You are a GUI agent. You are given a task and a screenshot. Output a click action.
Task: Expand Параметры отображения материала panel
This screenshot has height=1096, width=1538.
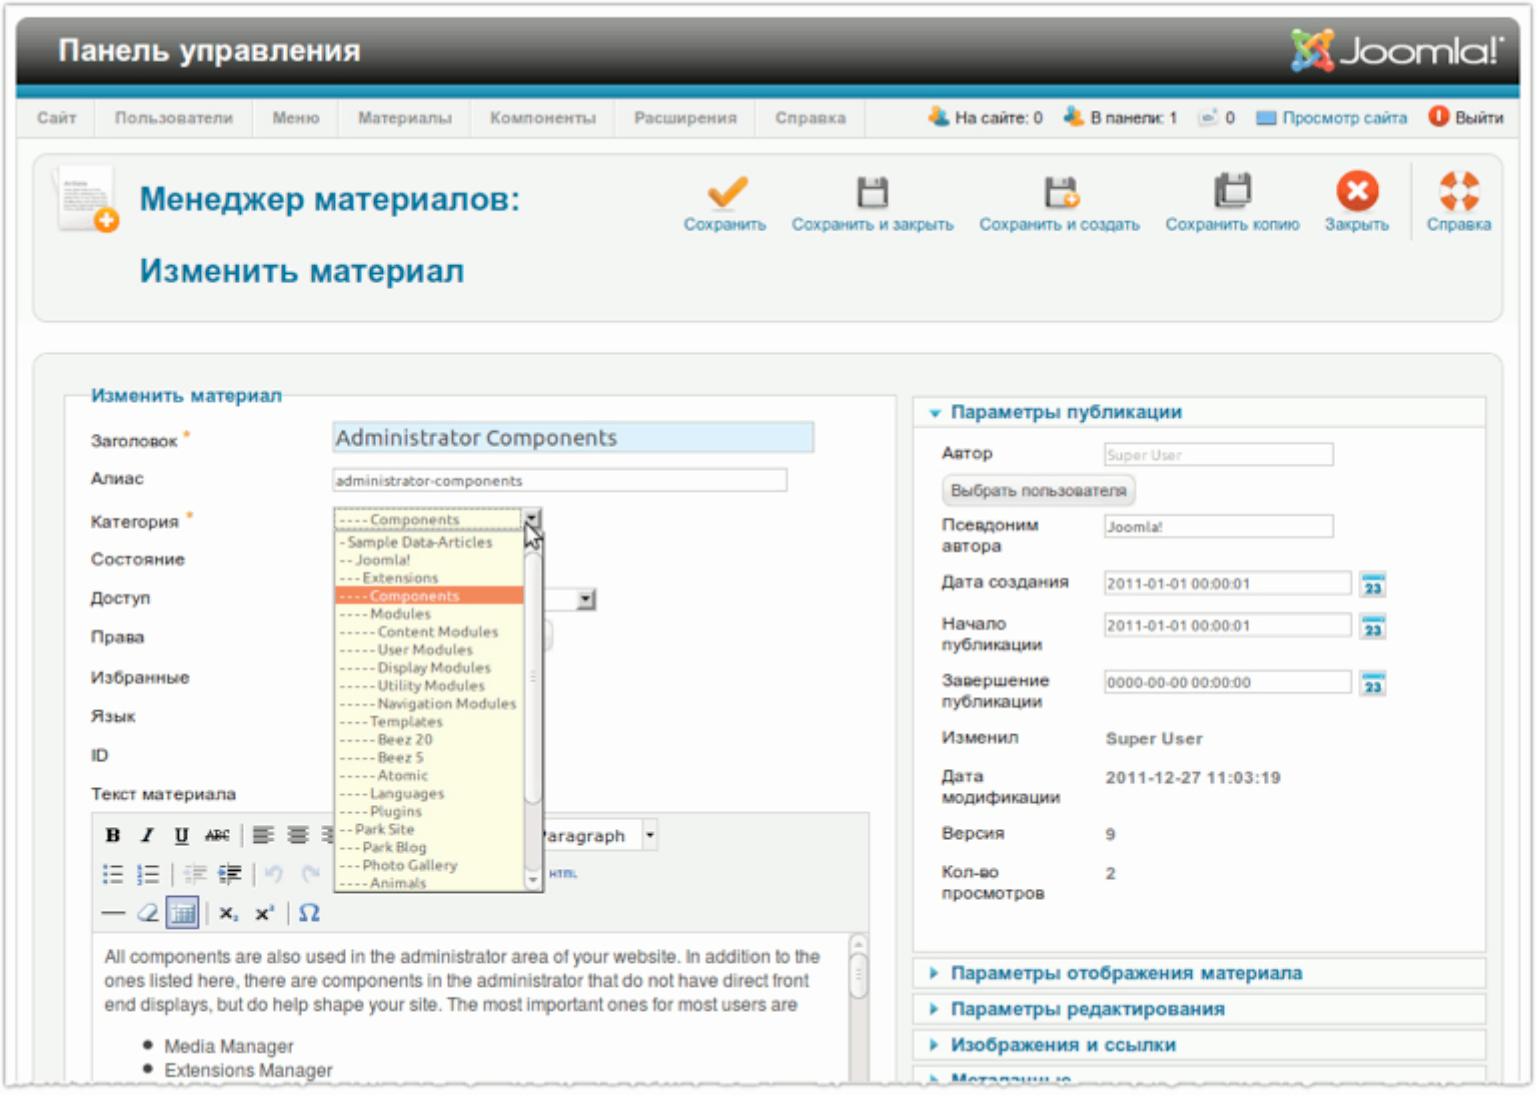[1125, 973]
